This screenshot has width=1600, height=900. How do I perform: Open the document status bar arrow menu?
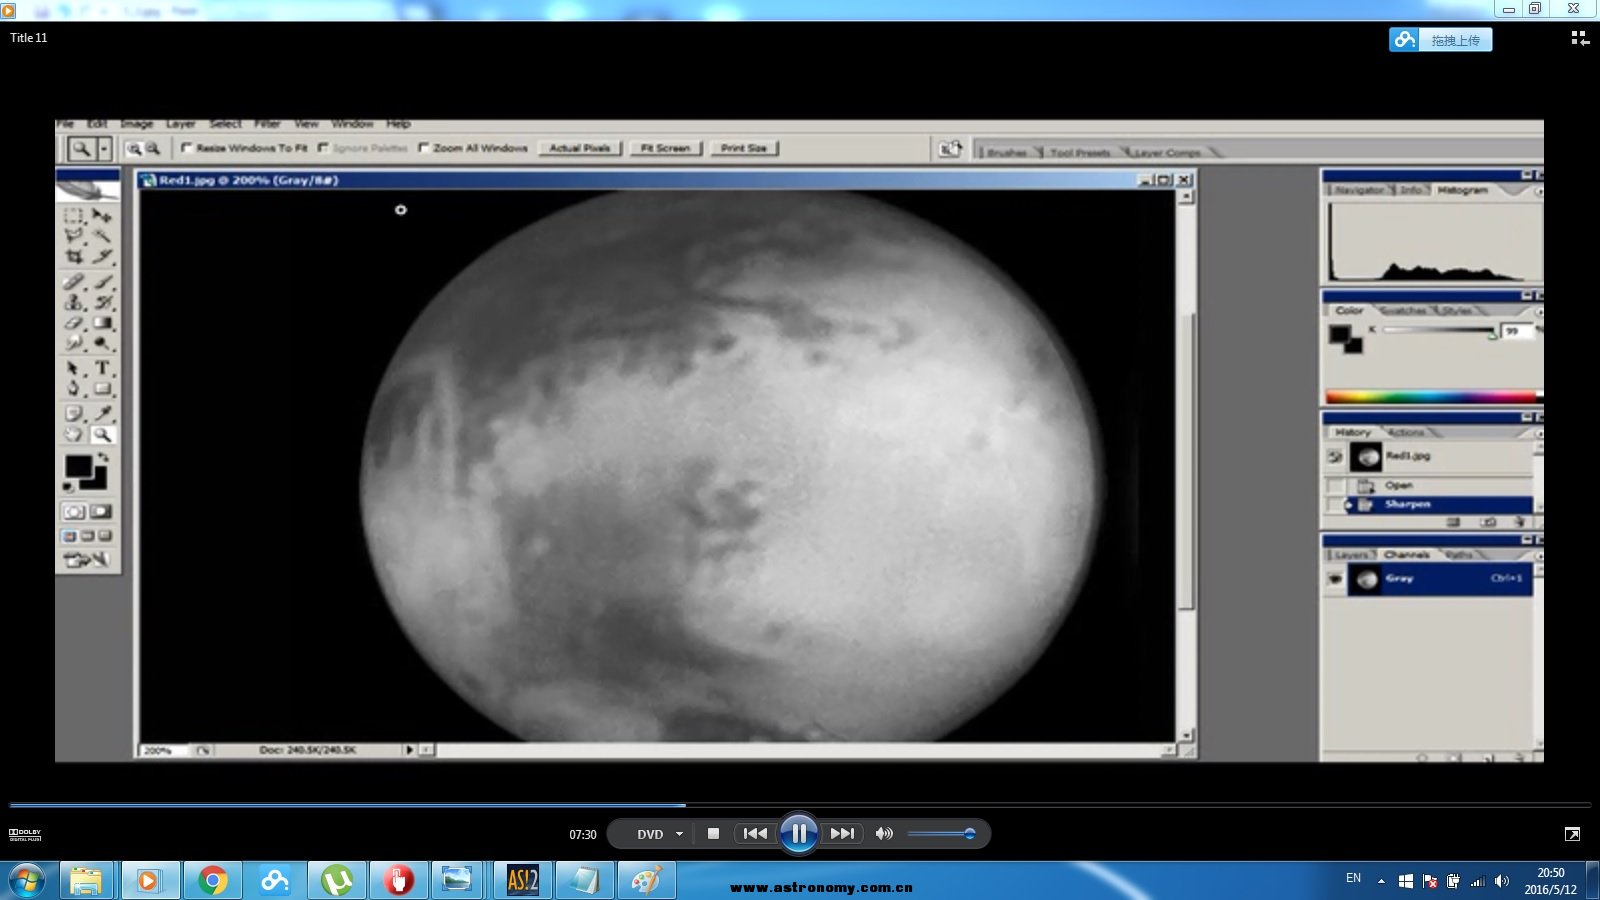[x=409, y=750]
